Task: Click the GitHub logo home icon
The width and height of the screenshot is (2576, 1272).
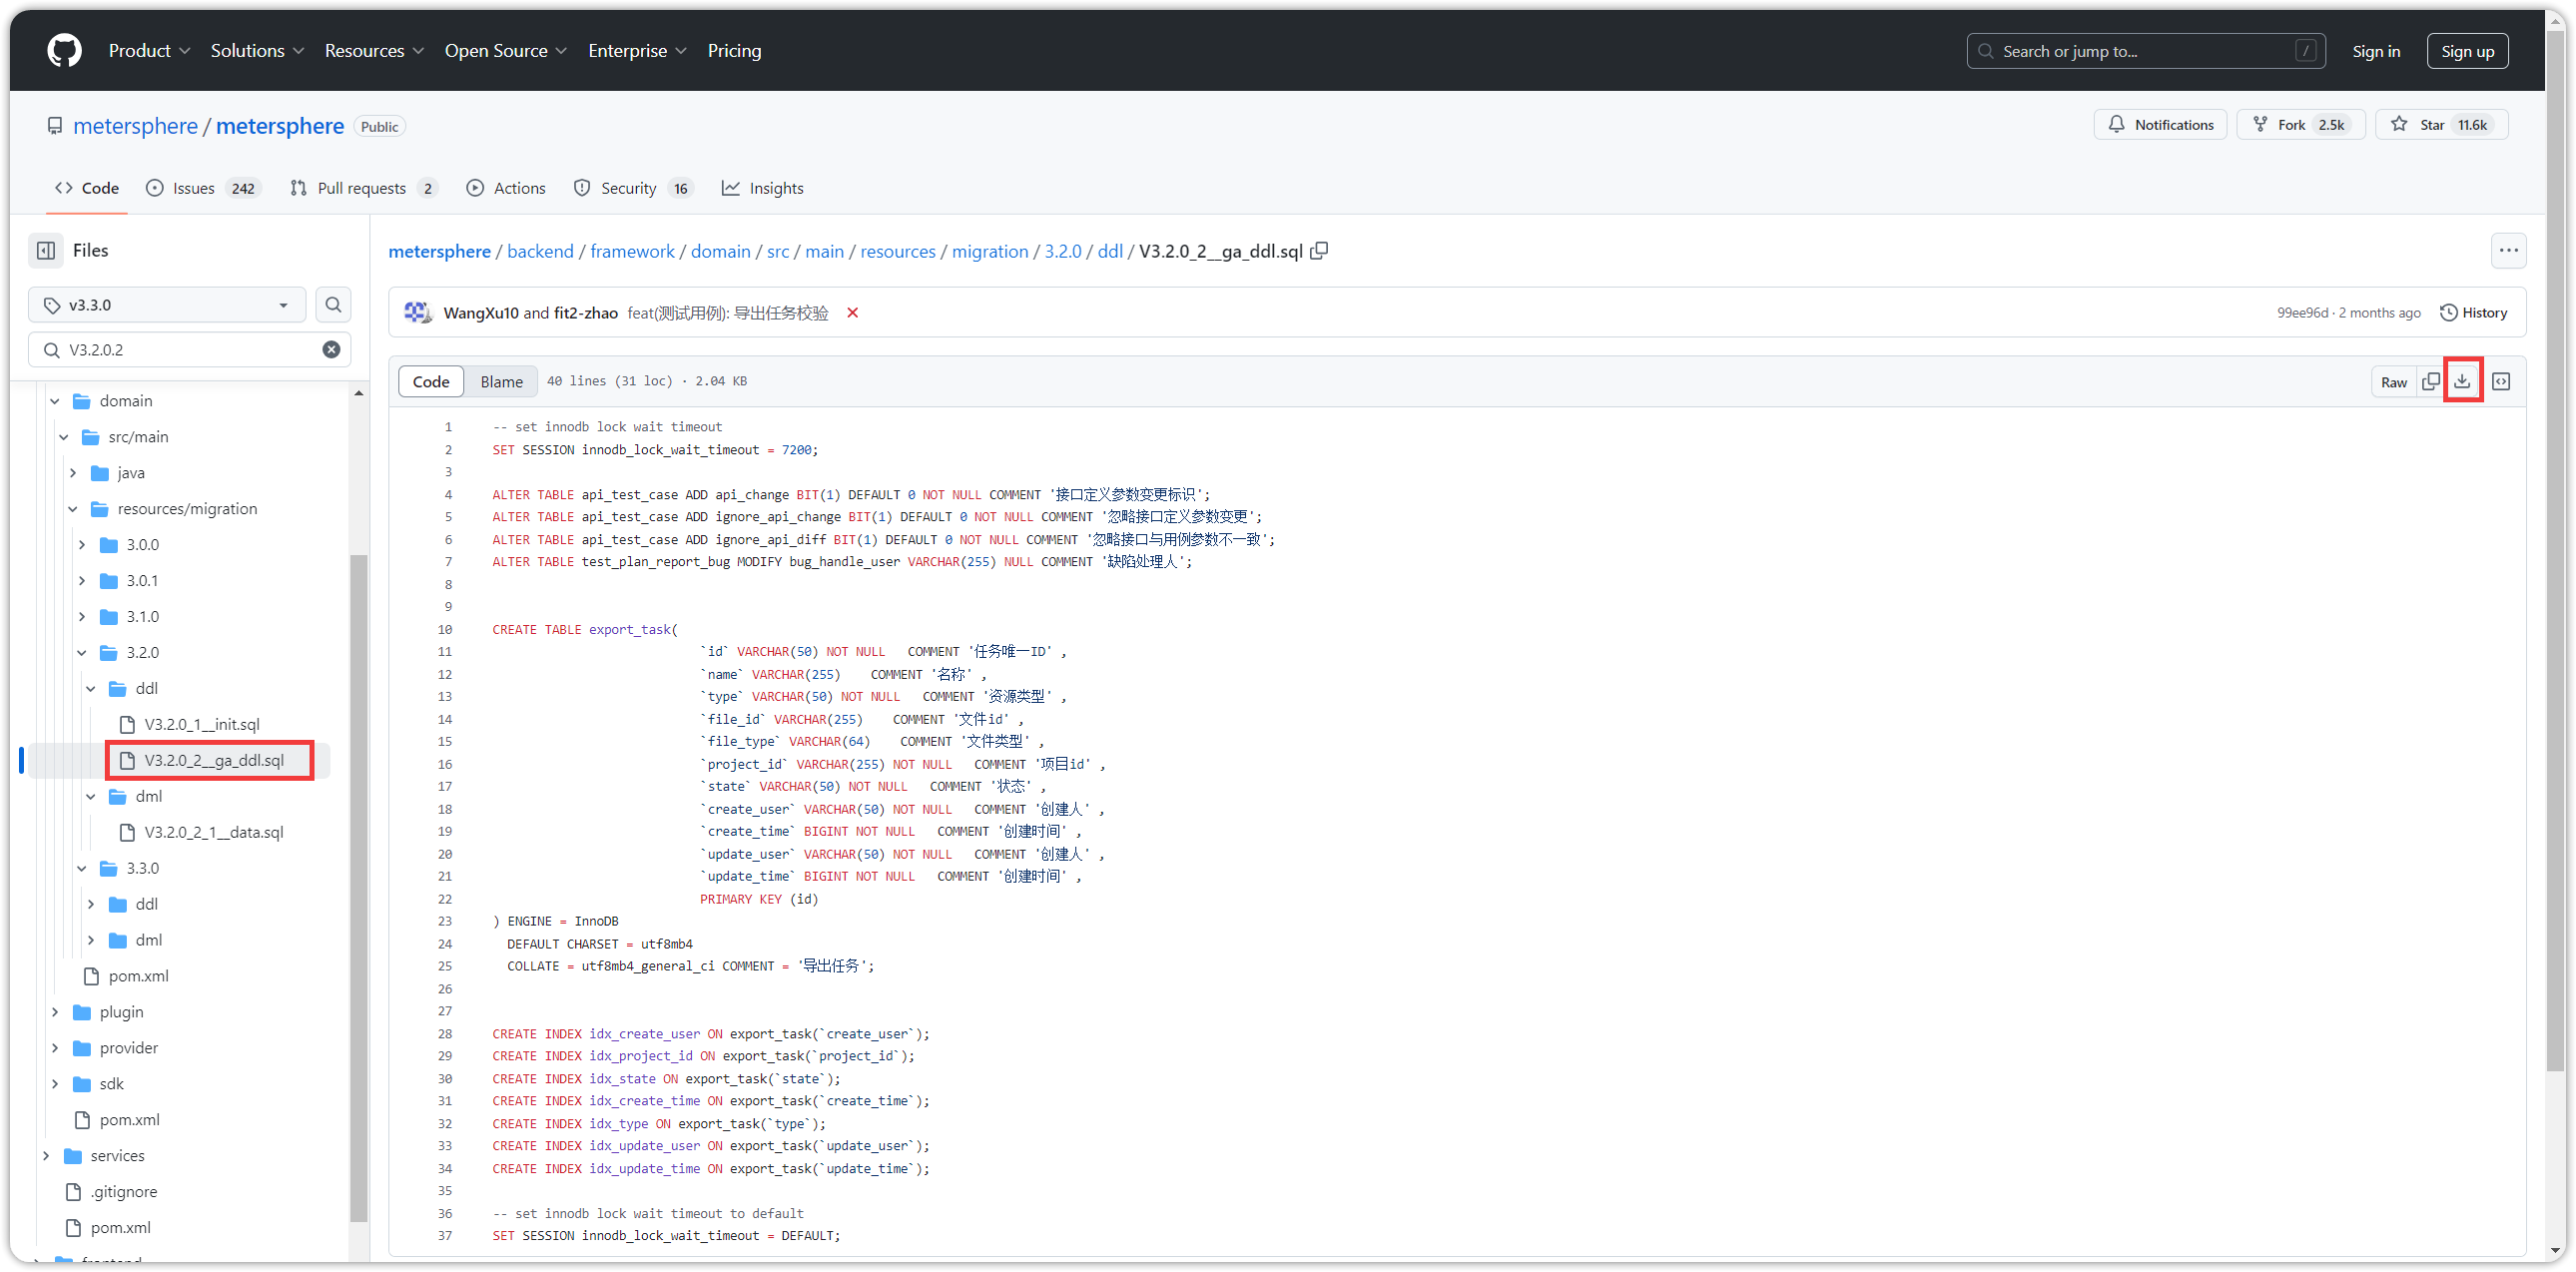Action: coord(64,50)
